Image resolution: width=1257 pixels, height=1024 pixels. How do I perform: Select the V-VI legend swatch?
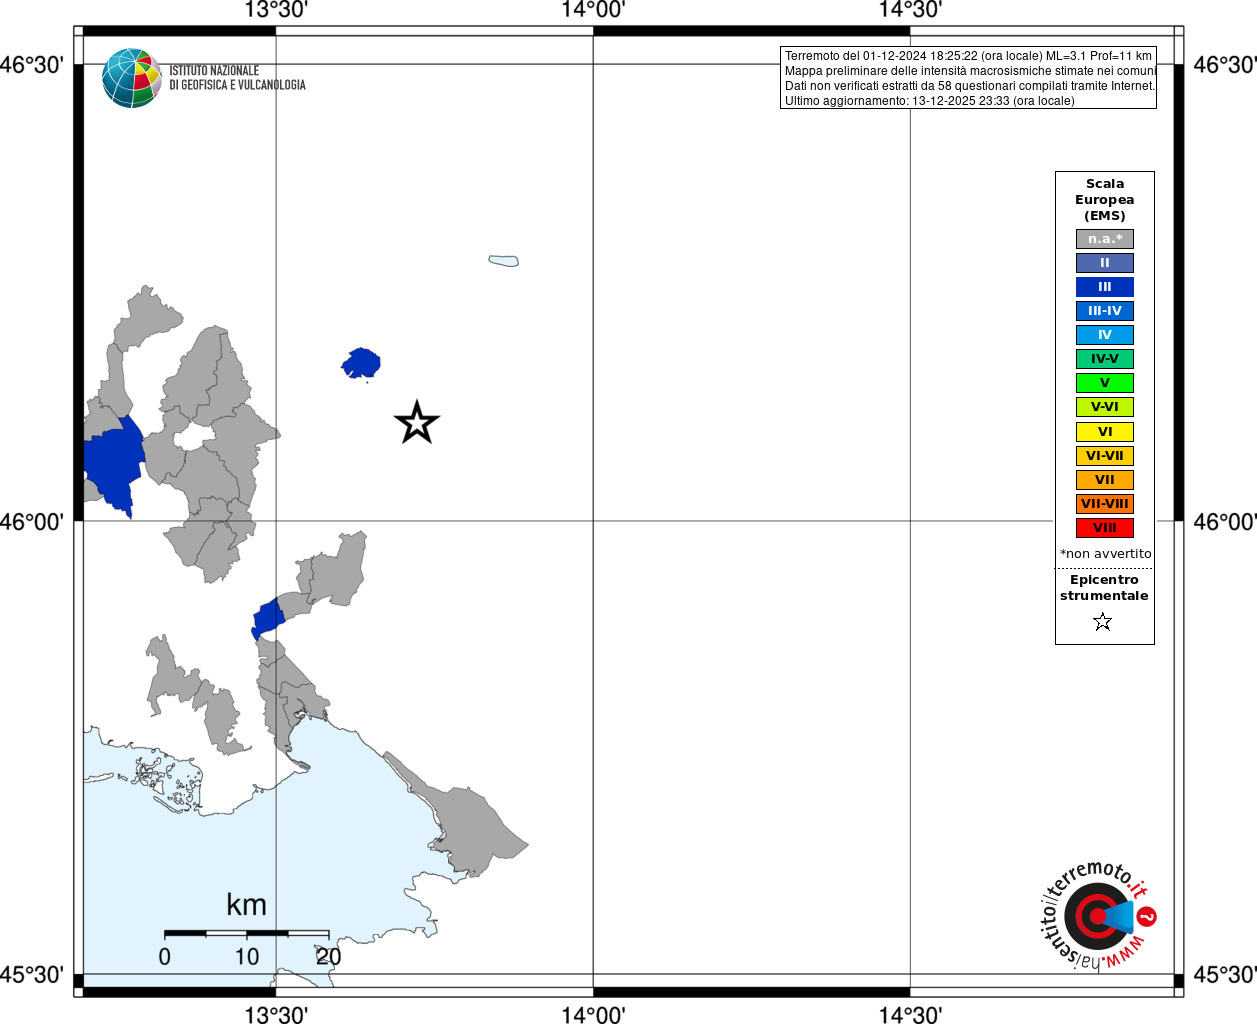pos(1105,407)
